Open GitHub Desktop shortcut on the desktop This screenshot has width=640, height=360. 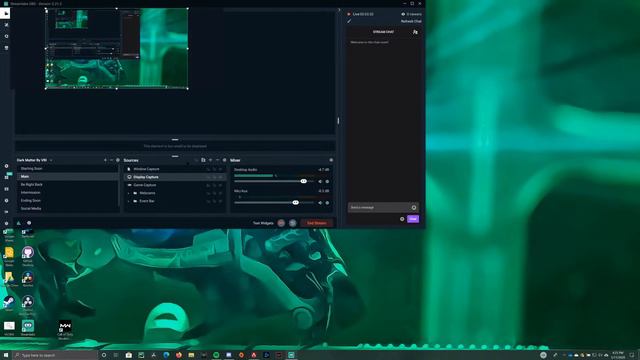point(28,255)
